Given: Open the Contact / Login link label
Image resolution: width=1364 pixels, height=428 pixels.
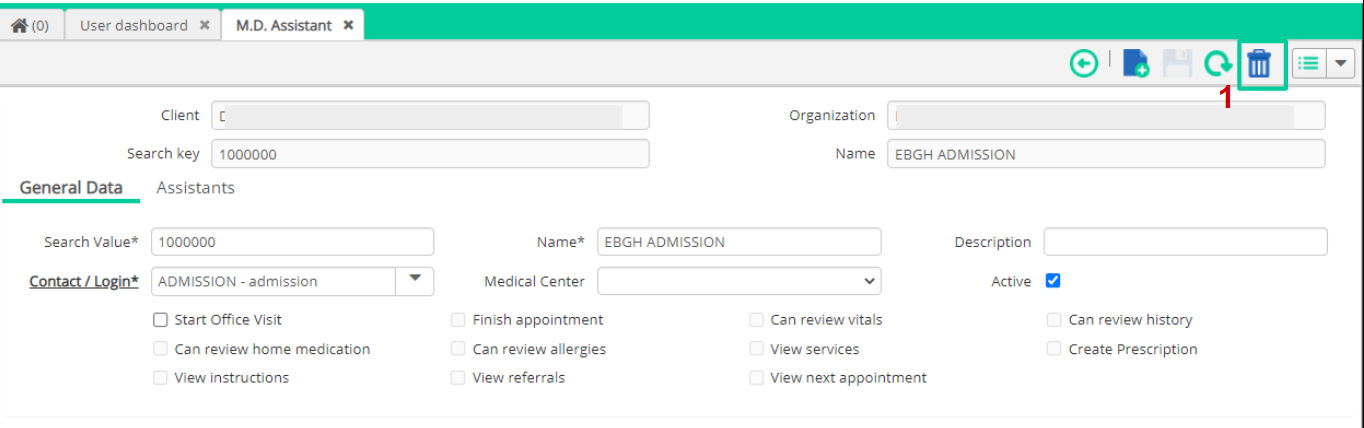Looking at the screenshot, I should click(84, 281).
